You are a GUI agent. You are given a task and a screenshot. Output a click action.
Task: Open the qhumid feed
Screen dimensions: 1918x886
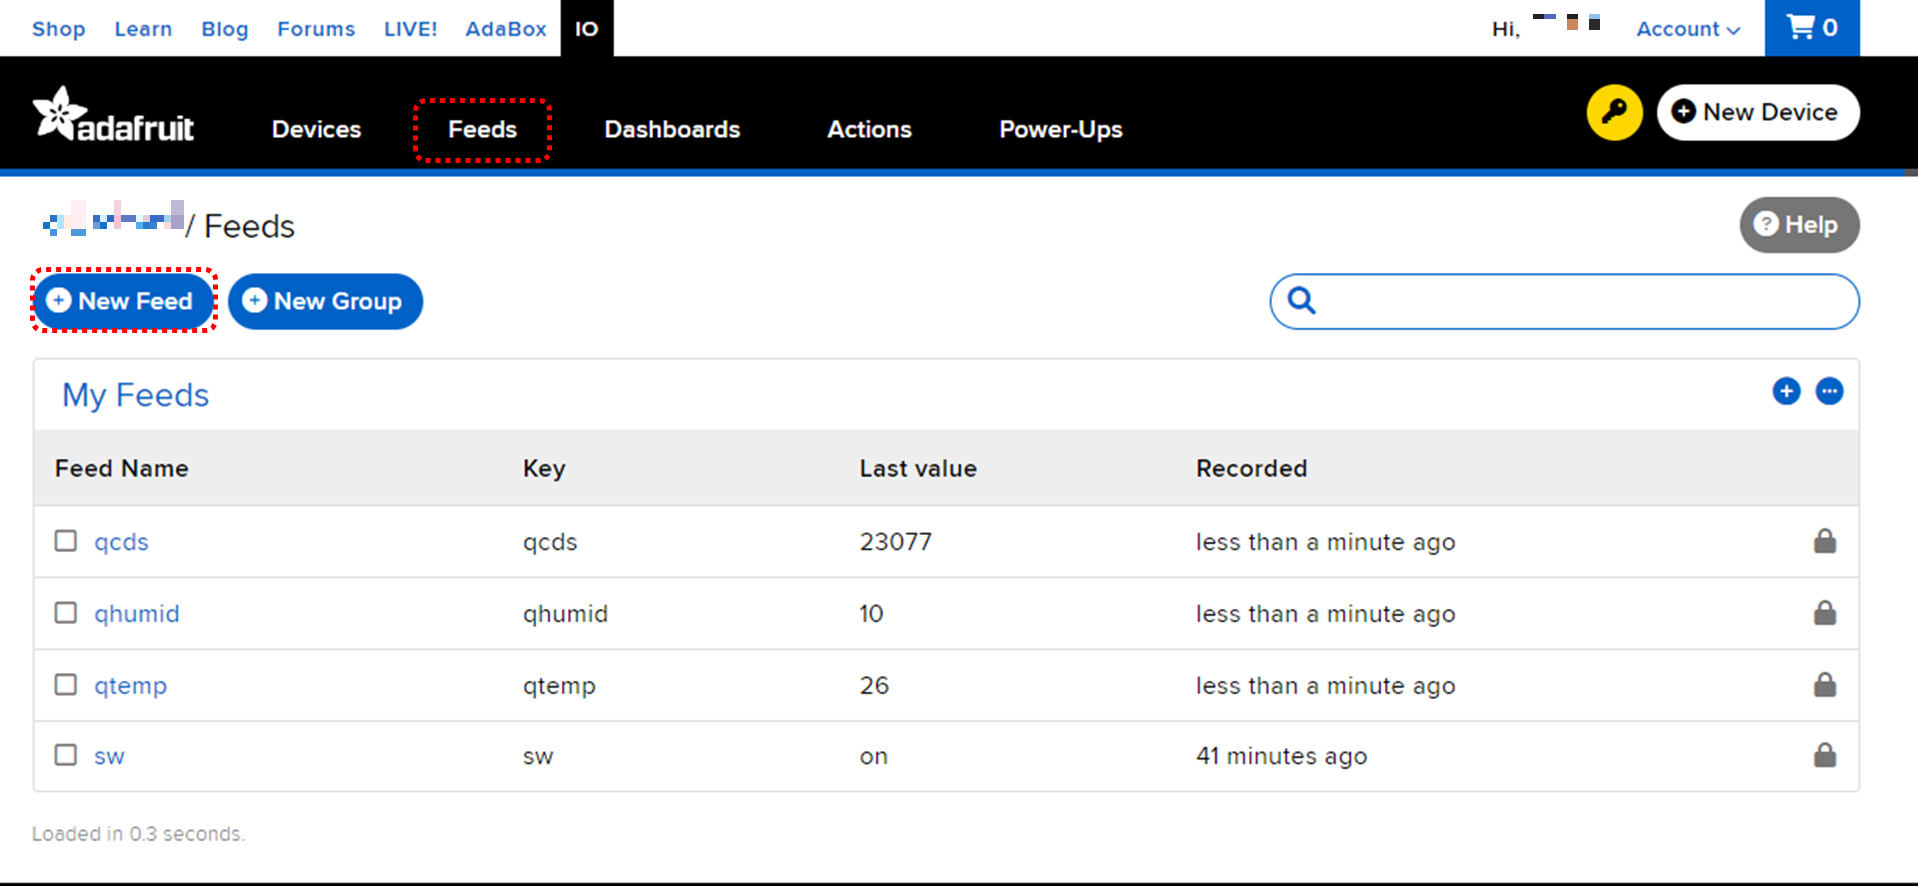click(x=137, y=613)
